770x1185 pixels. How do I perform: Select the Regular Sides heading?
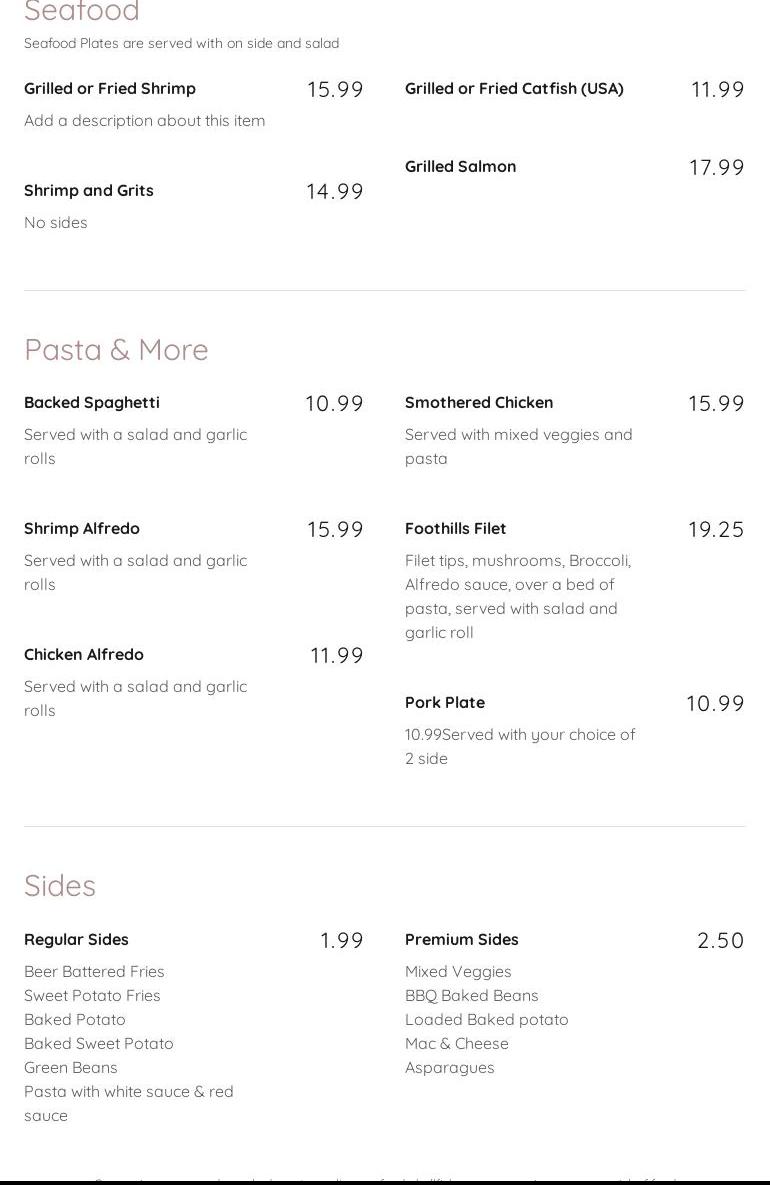coord(76,939)
